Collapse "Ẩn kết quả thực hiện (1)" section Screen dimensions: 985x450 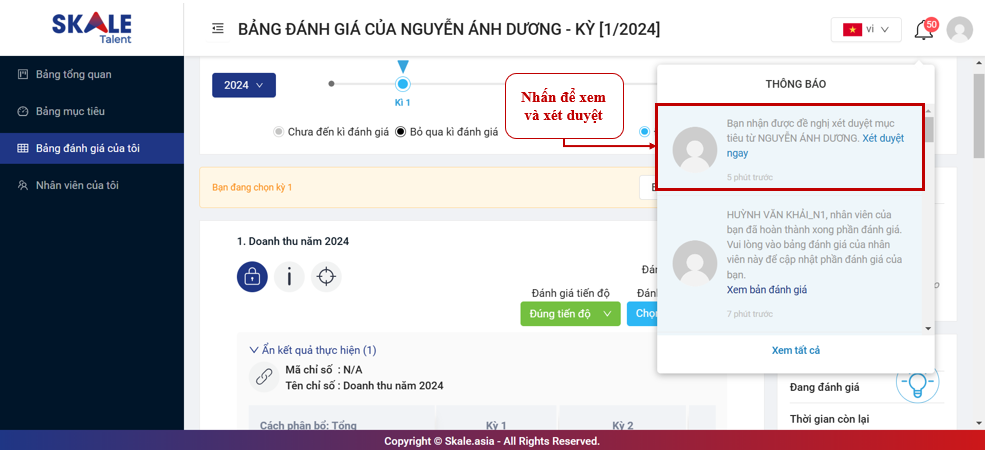pyautogui.click(x=312, y=350)
